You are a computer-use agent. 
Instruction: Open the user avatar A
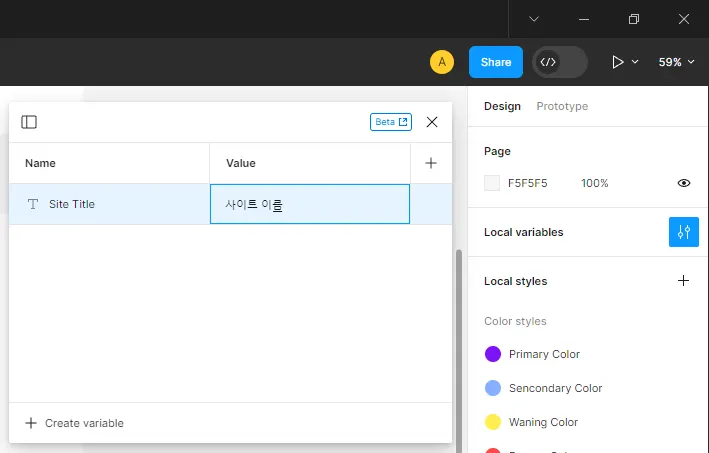(442, 62)
